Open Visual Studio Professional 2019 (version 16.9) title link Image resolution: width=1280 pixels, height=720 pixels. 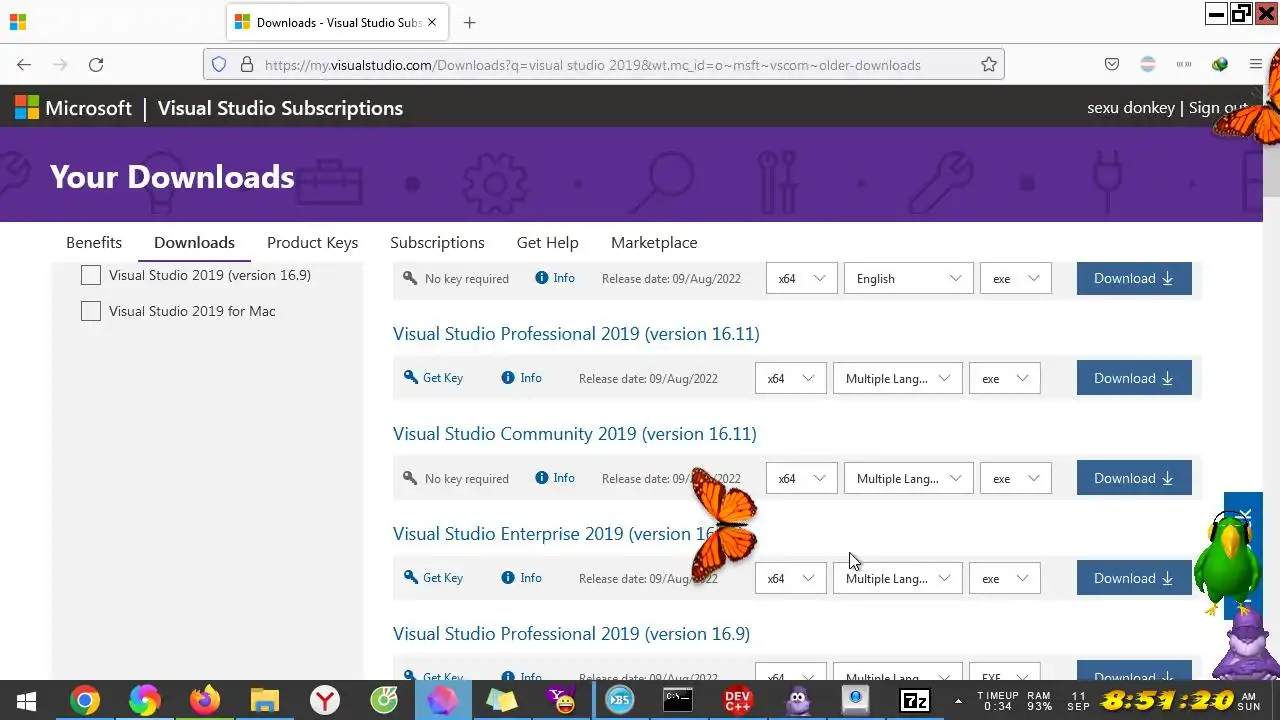(571, 634)
